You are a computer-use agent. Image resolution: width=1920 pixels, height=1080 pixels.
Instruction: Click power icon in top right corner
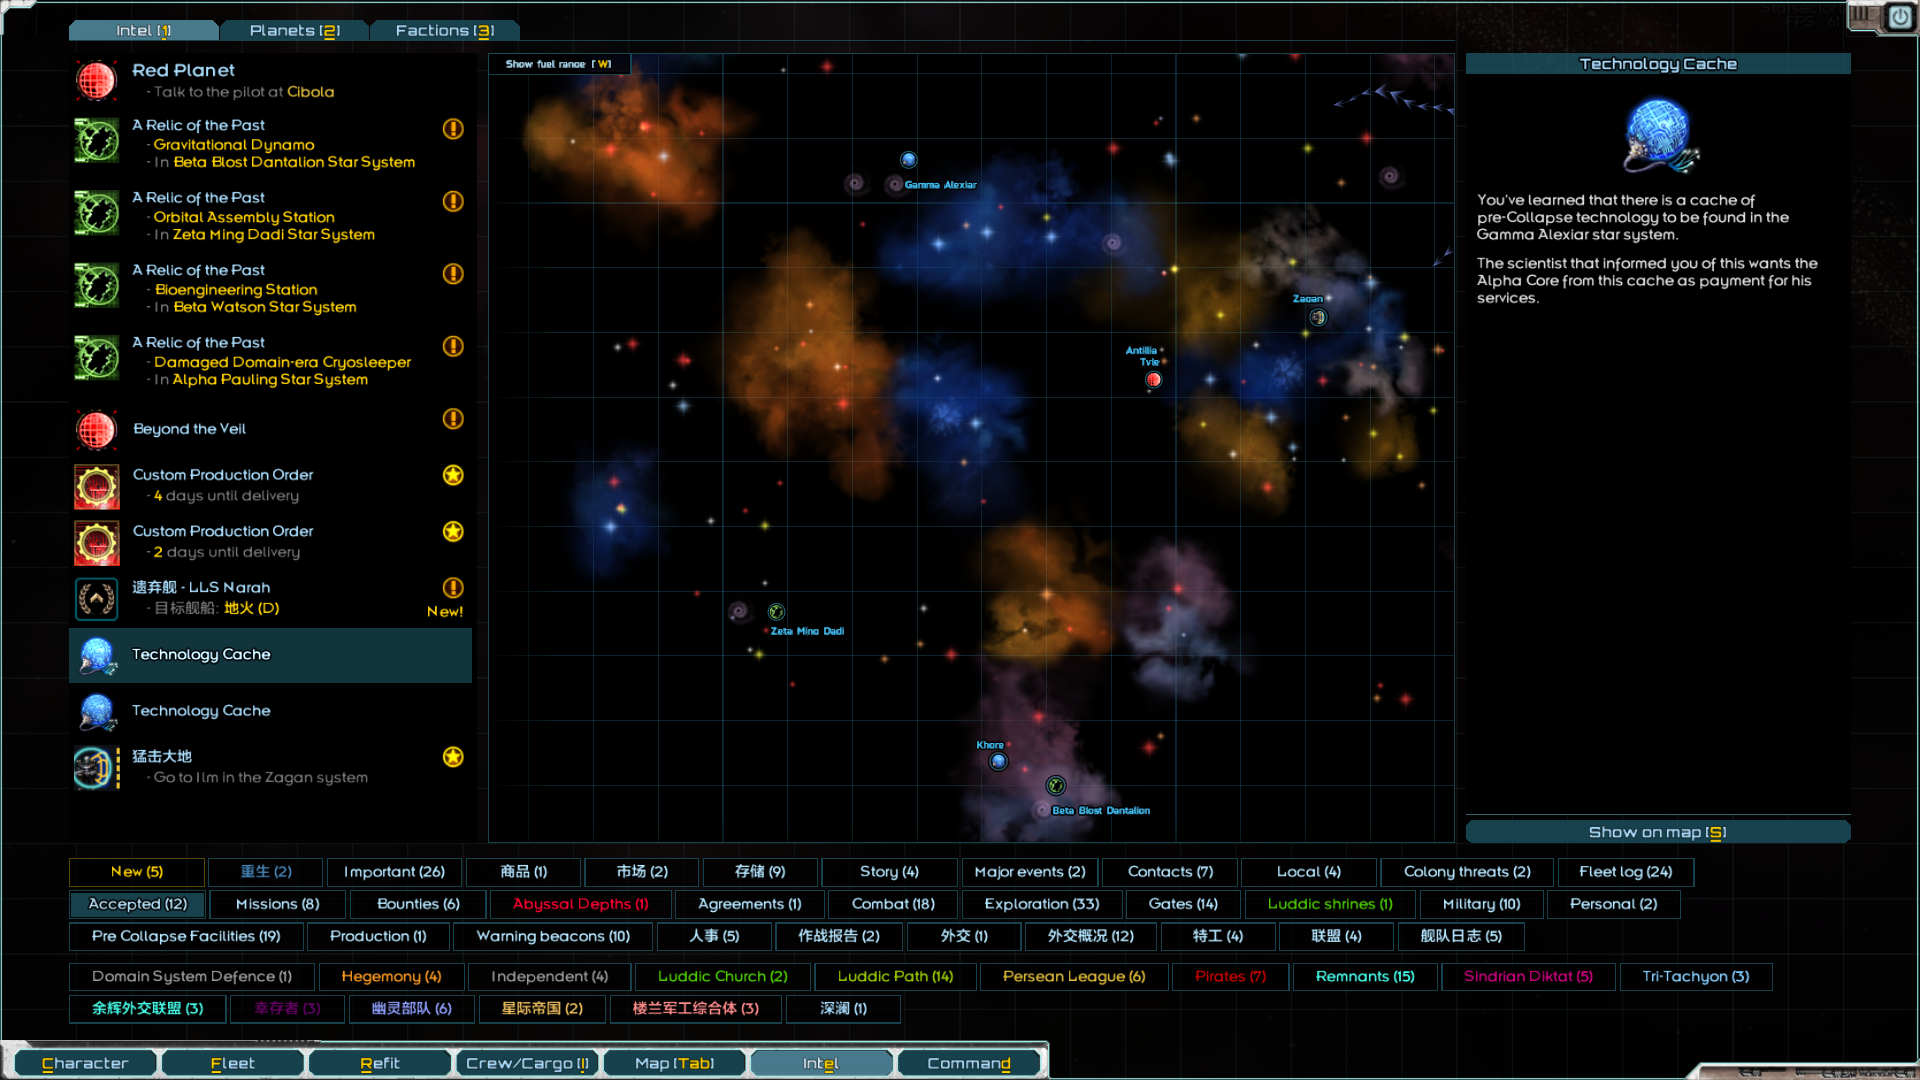click(1899, 18)
